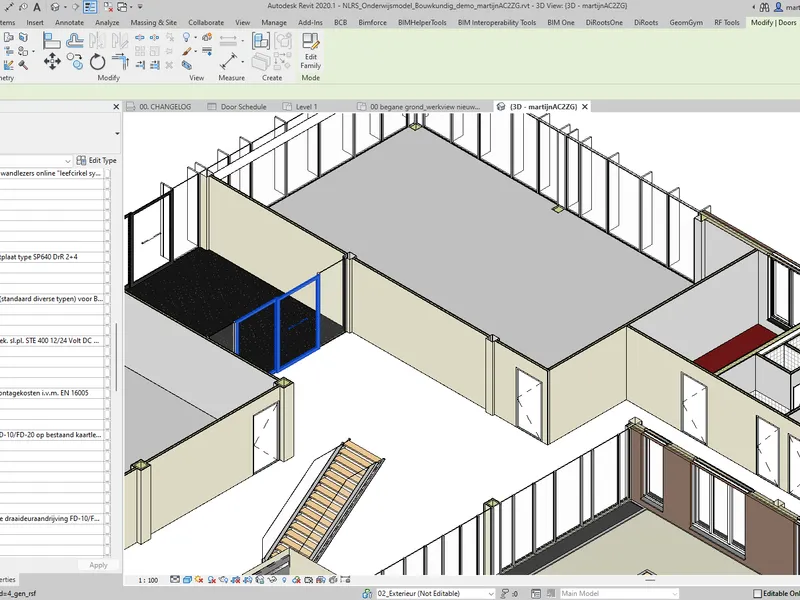
Task: Activate the Copy tool
Action: [75, 62]
